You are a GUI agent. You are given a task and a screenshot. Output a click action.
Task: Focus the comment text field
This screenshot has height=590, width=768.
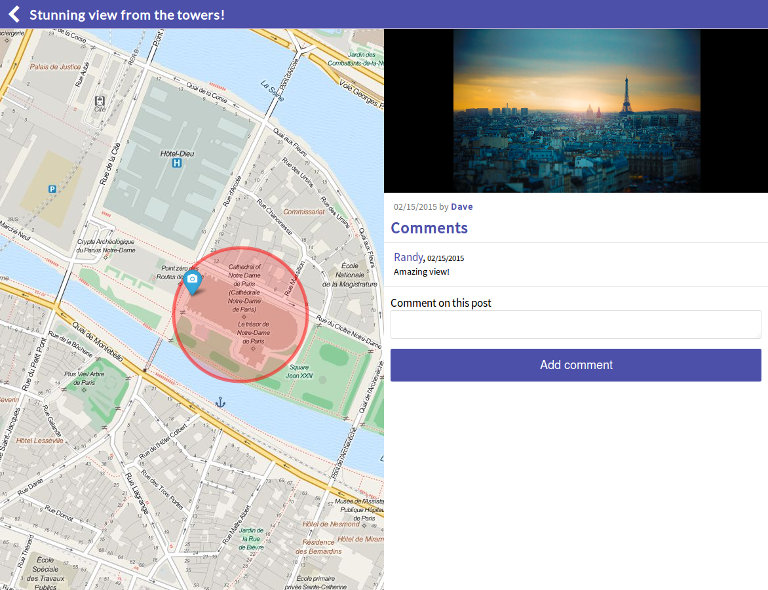click(576, 324)
